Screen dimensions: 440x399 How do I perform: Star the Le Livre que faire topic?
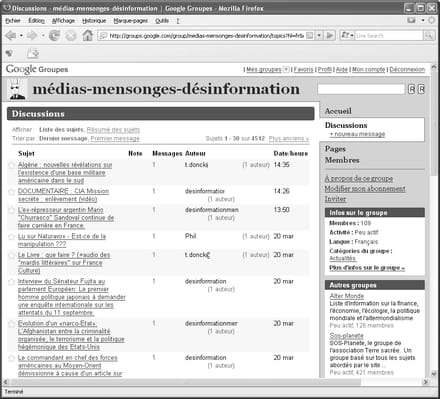click(12, 255)
